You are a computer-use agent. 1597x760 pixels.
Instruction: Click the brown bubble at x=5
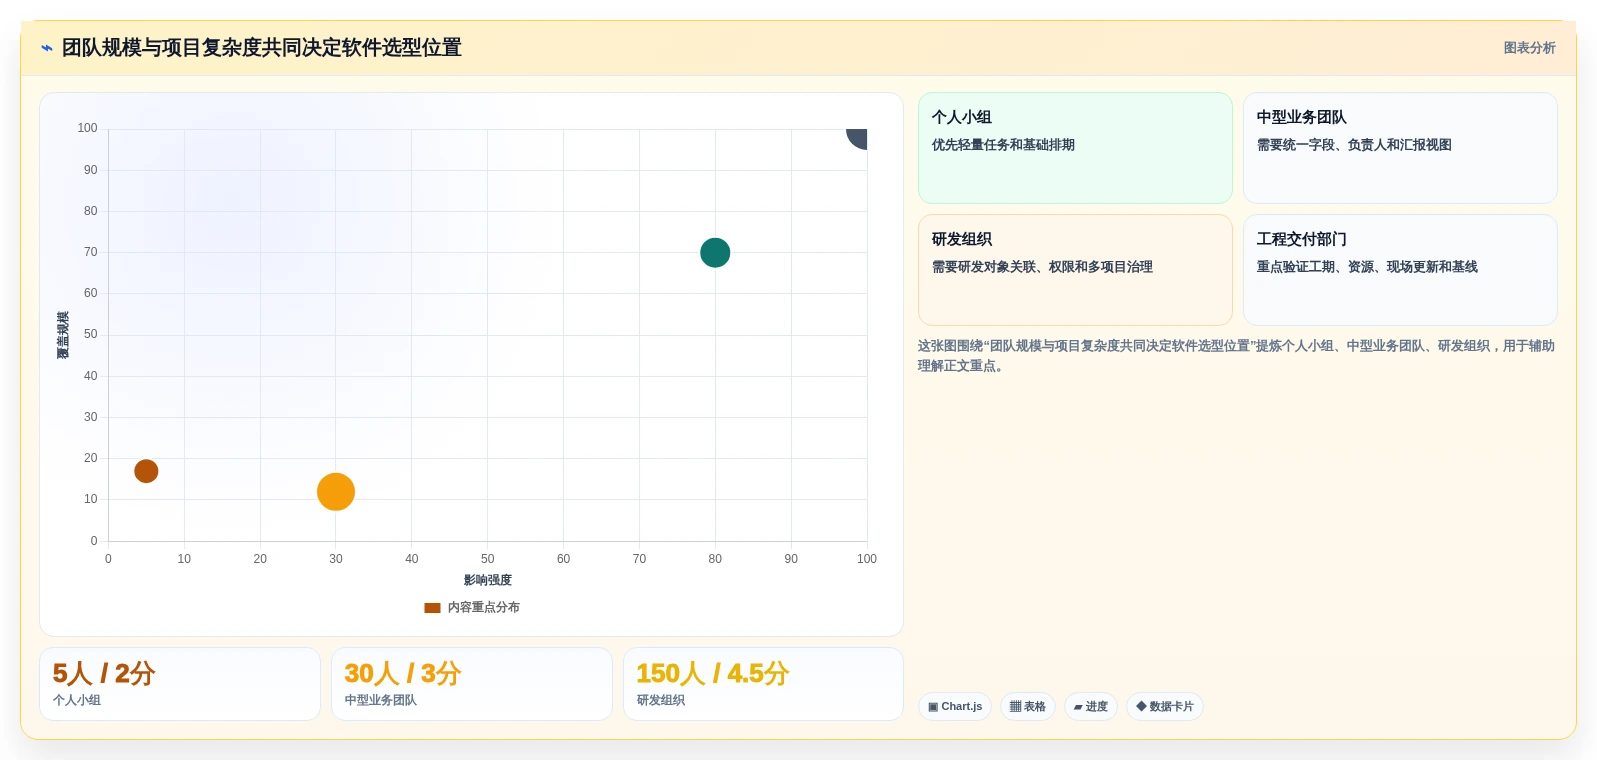tap(146, 471)
